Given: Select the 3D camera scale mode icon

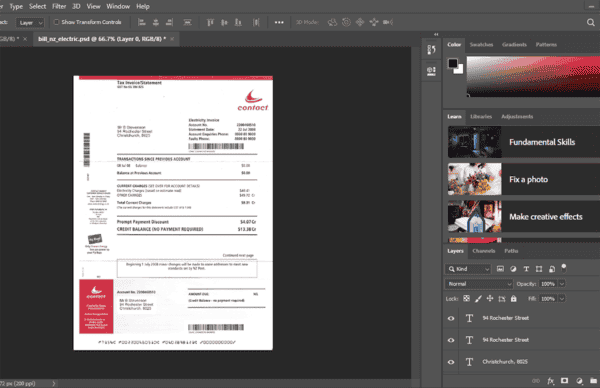Looking at the screenshot, I should [388, 23].
